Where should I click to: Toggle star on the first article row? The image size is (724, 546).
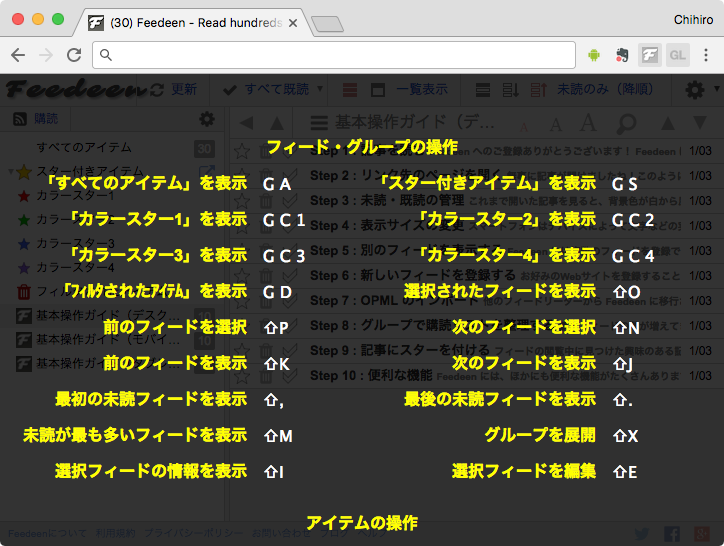pyautogui.click(x=242, y=151)
